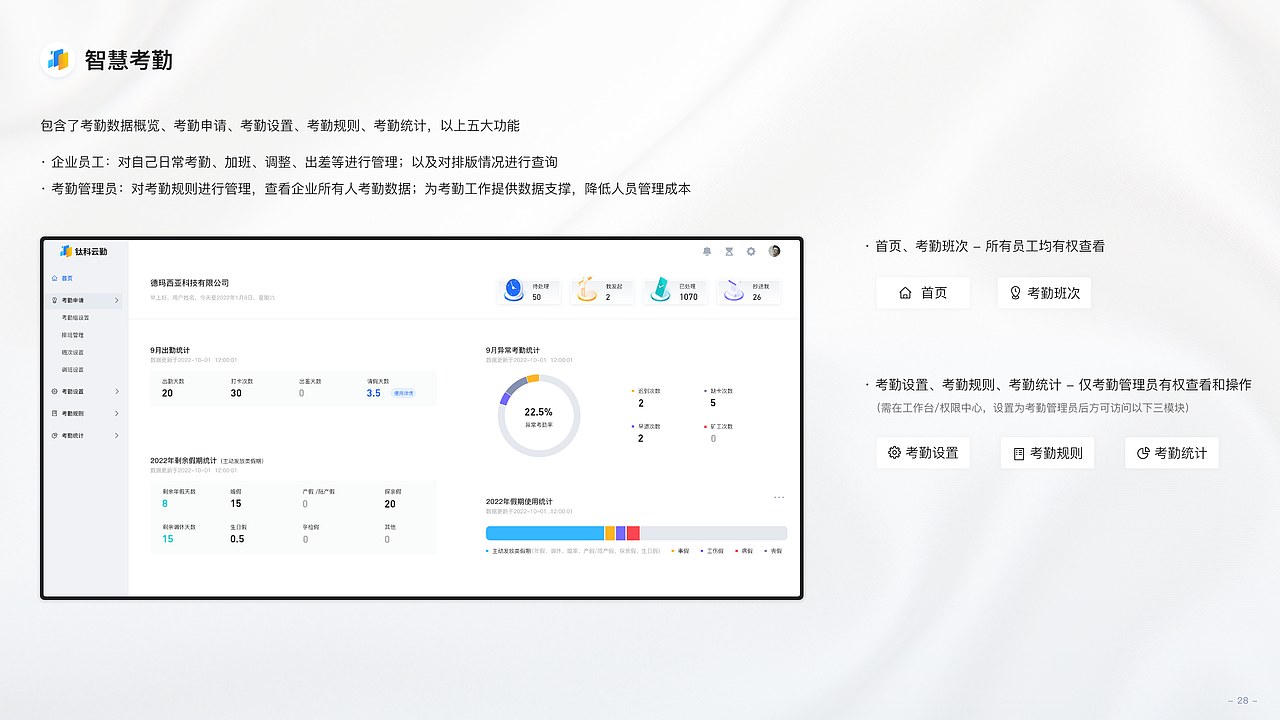Collapse the 考勤申请 sidebar chevron
This screenshot has width=1280, height=720.
click(x=116, y=300)
